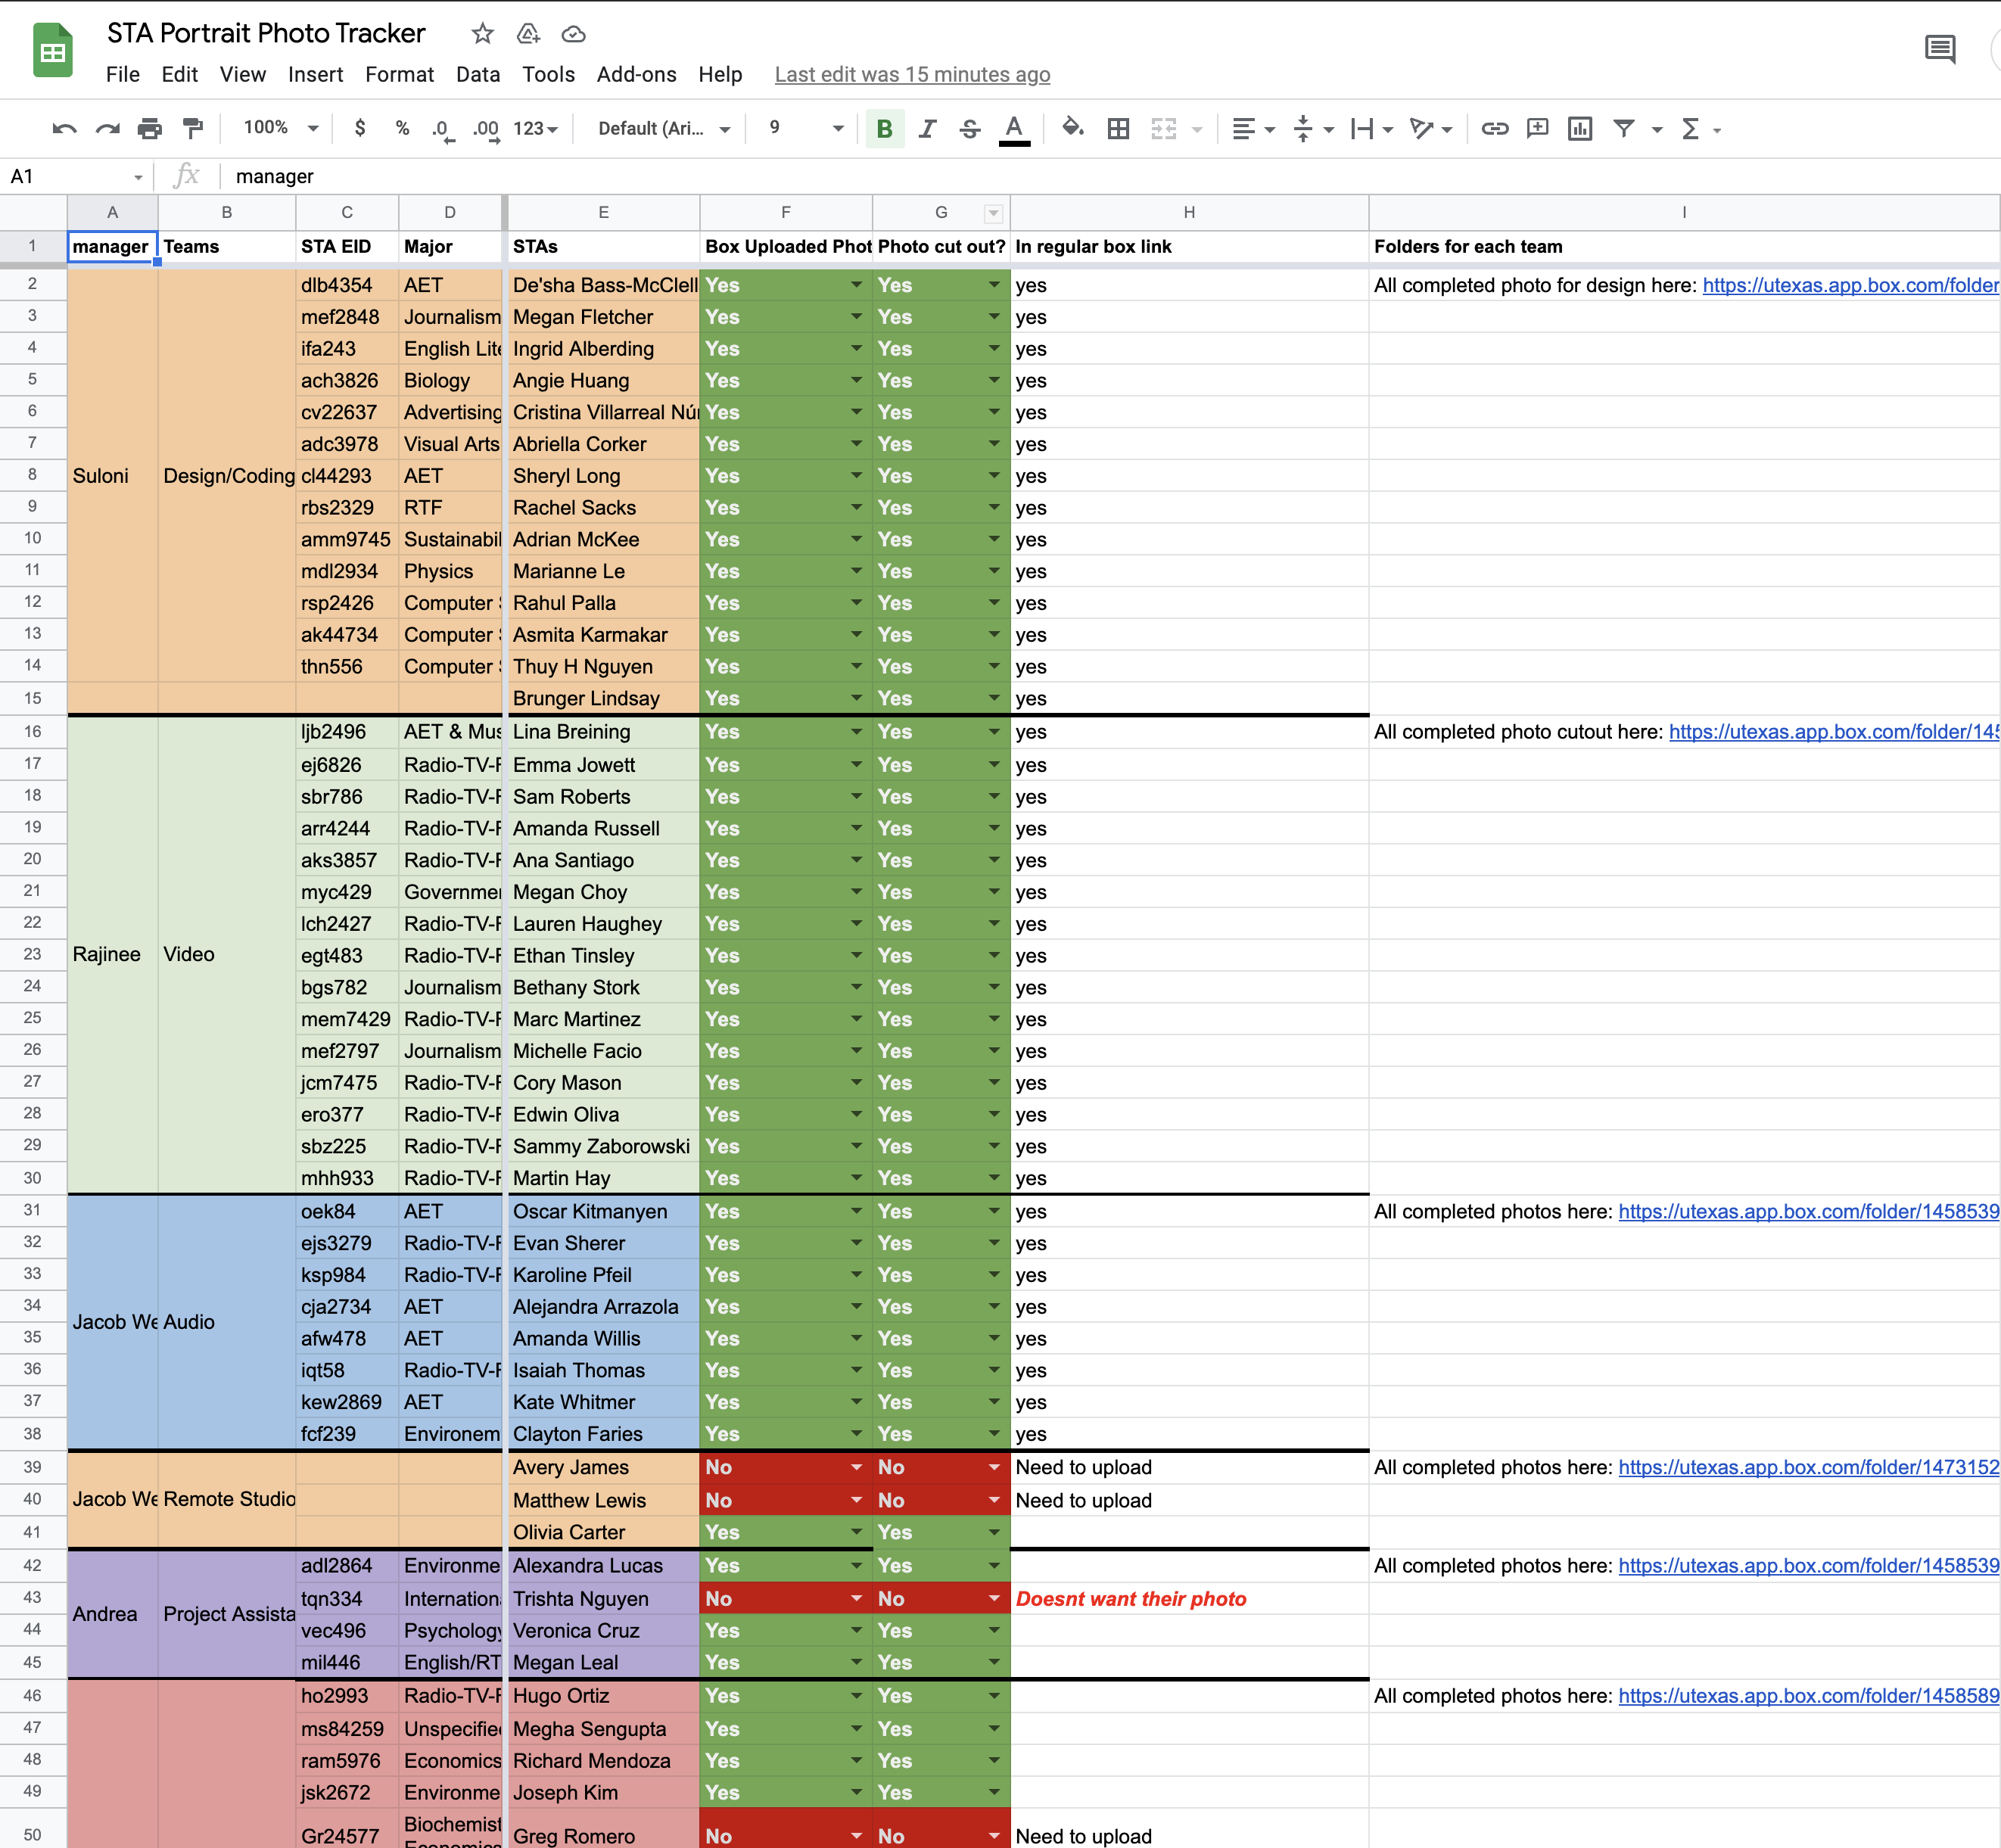Open Photo cut out dropdown for Trishta Nguyen
The image size is (2001, 1848).
point(993,1599)
